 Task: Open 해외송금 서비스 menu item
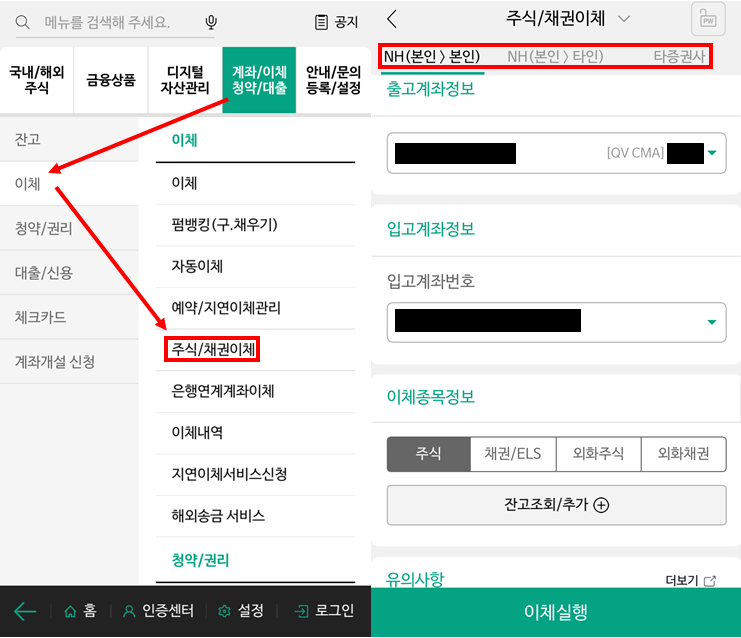[x=255, y=516]
